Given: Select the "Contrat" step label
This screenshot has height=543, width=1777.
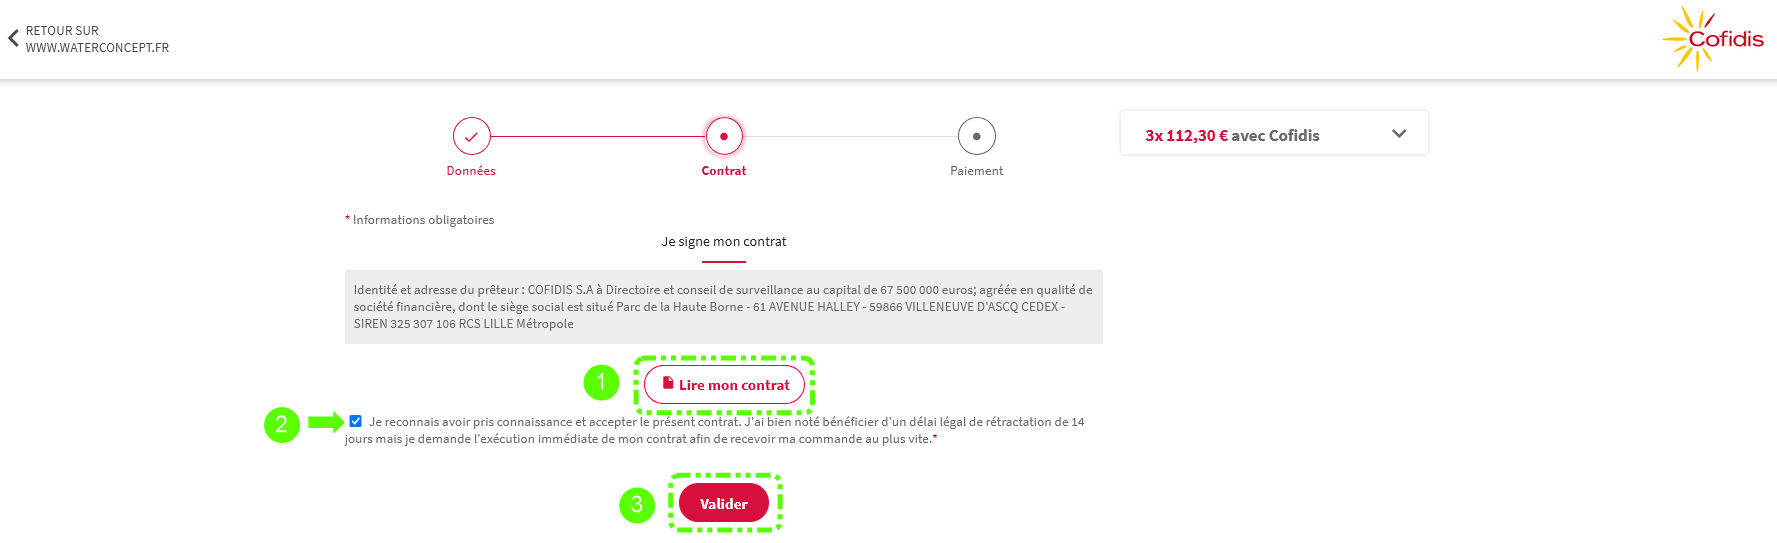Looking at the screenshot, I should click(x=724, y=171).
